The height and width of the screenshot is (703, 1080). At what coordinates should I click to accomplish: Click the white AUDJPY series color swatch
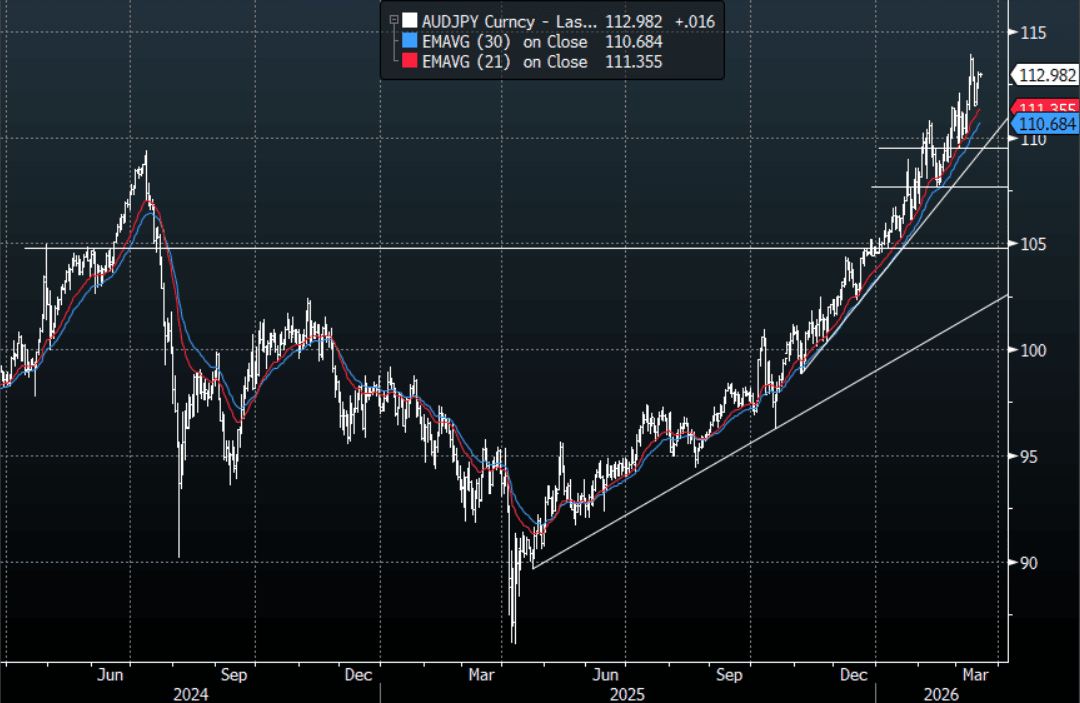(x=410, y=21)
